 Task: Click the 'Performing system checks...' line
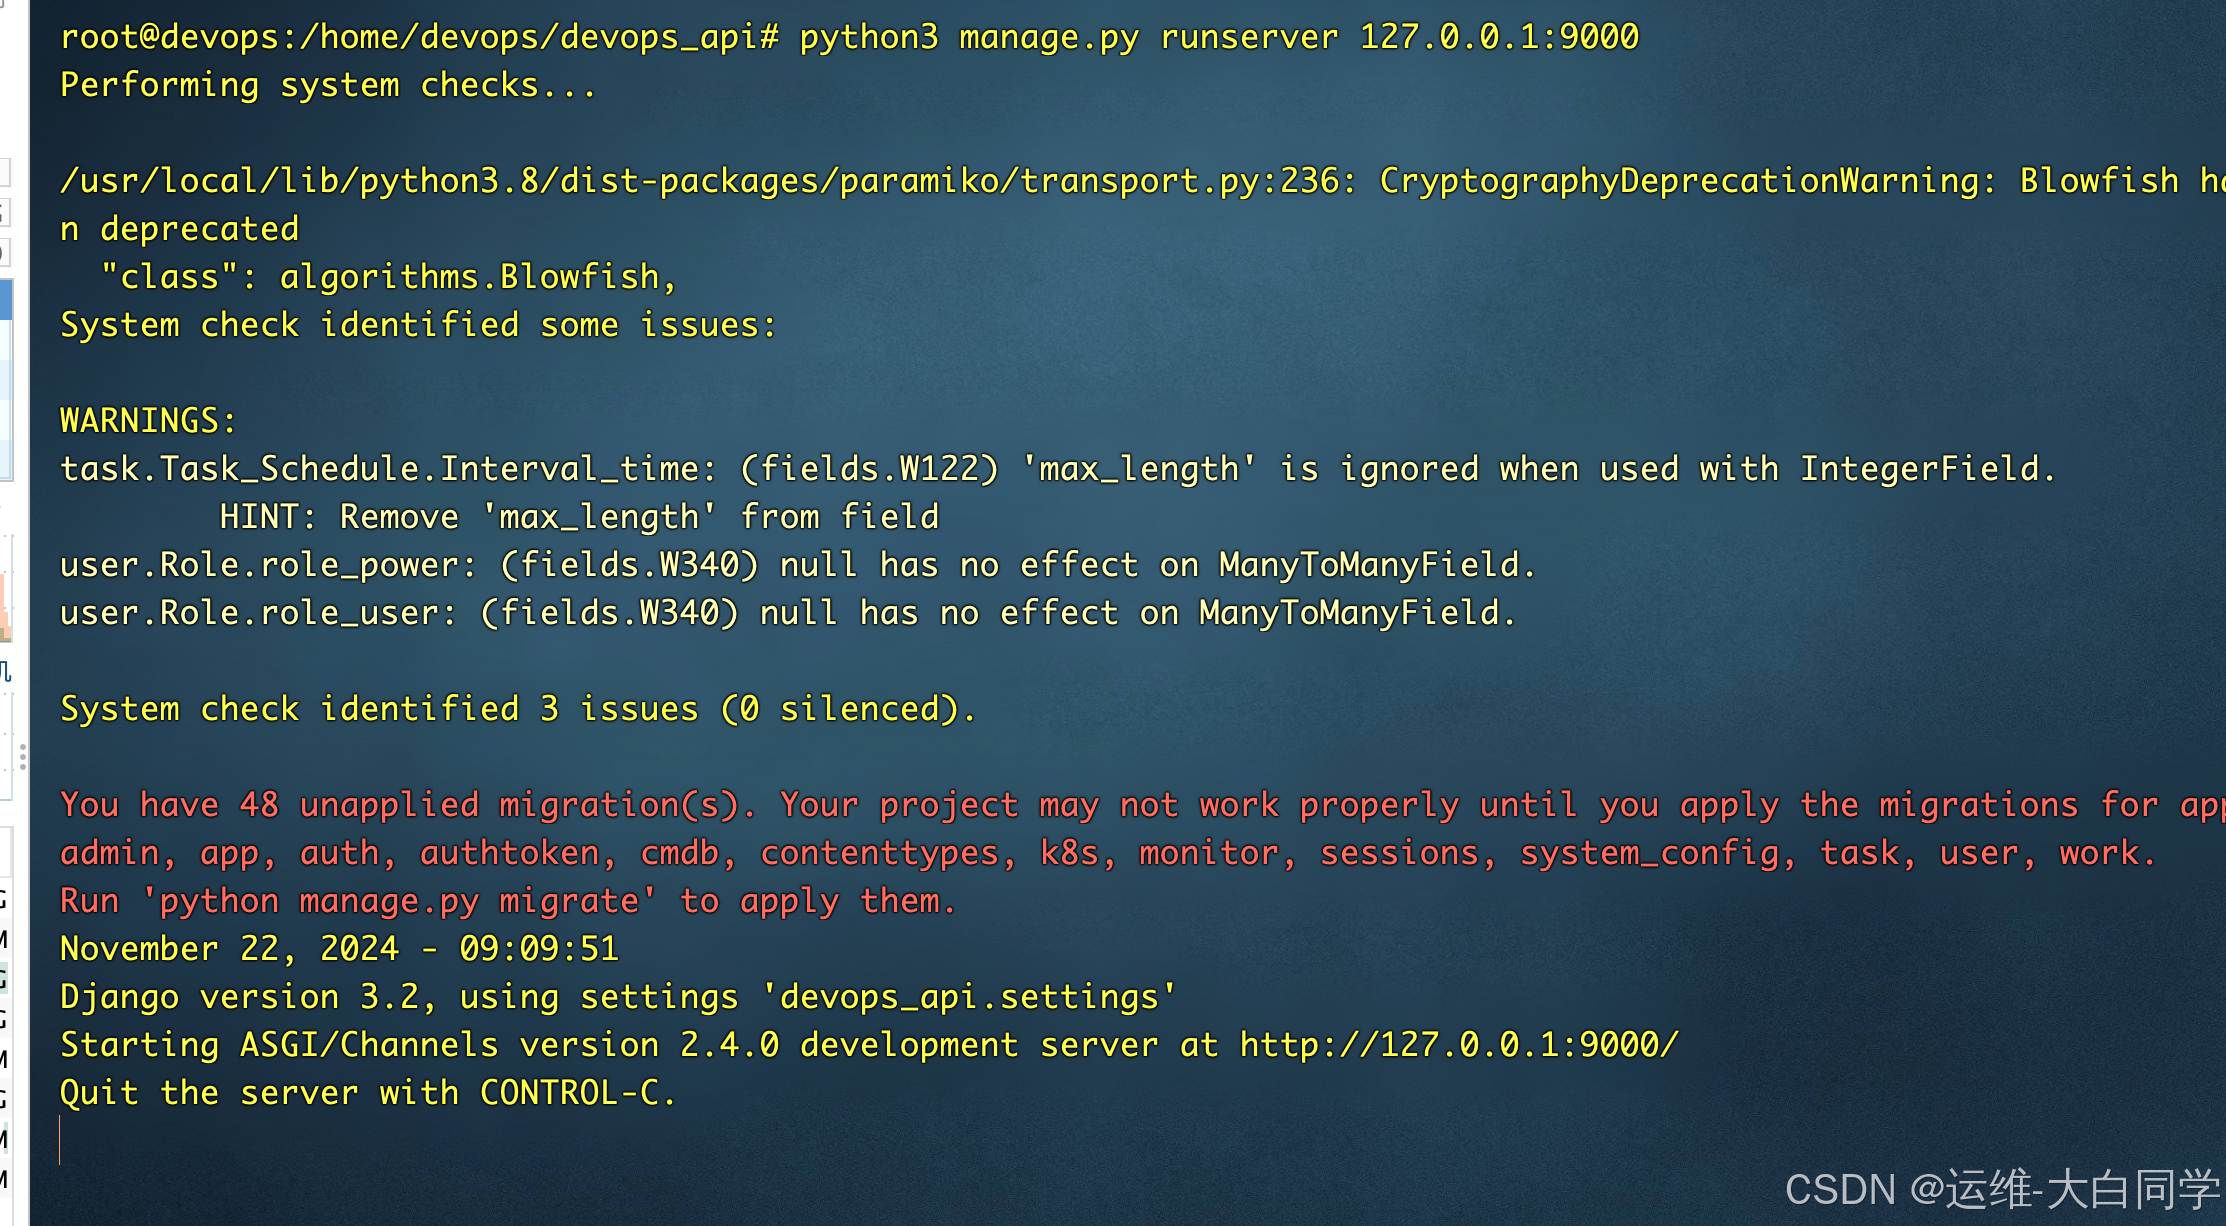click(x=328, y=85)
